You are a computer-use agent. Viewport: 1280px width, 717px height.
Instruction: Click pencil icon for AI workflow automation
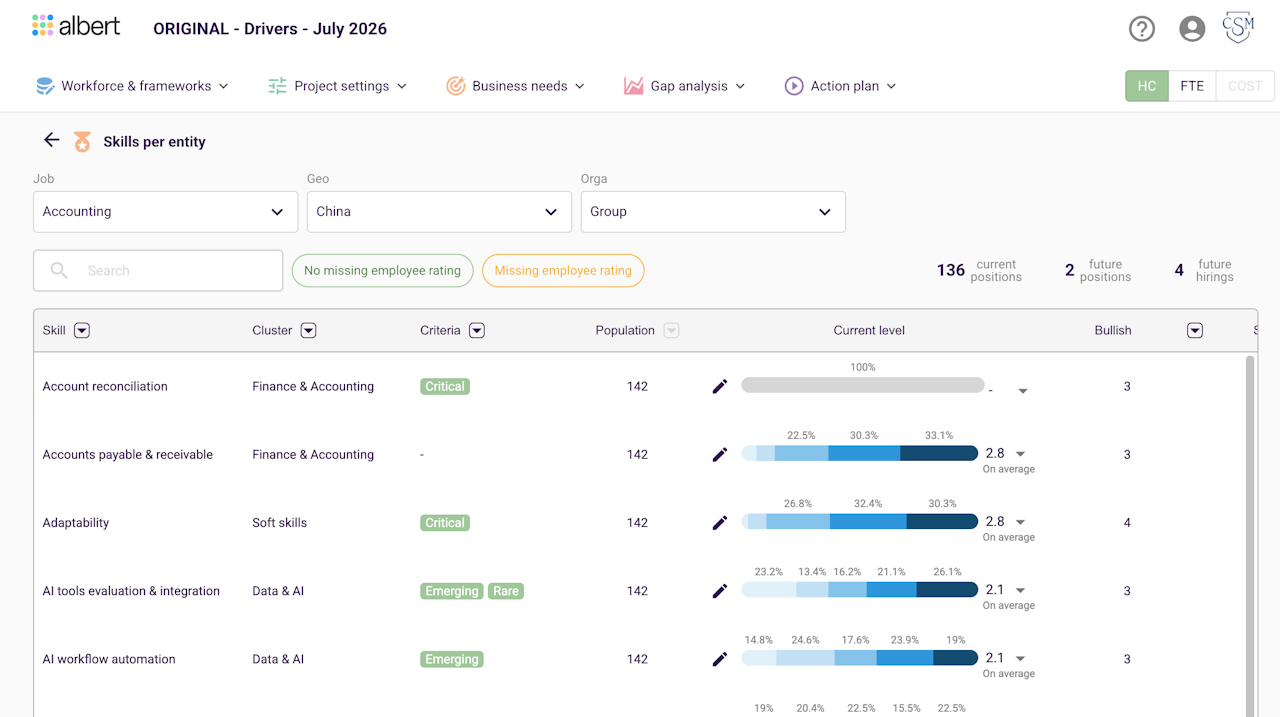tap(720, 659)
